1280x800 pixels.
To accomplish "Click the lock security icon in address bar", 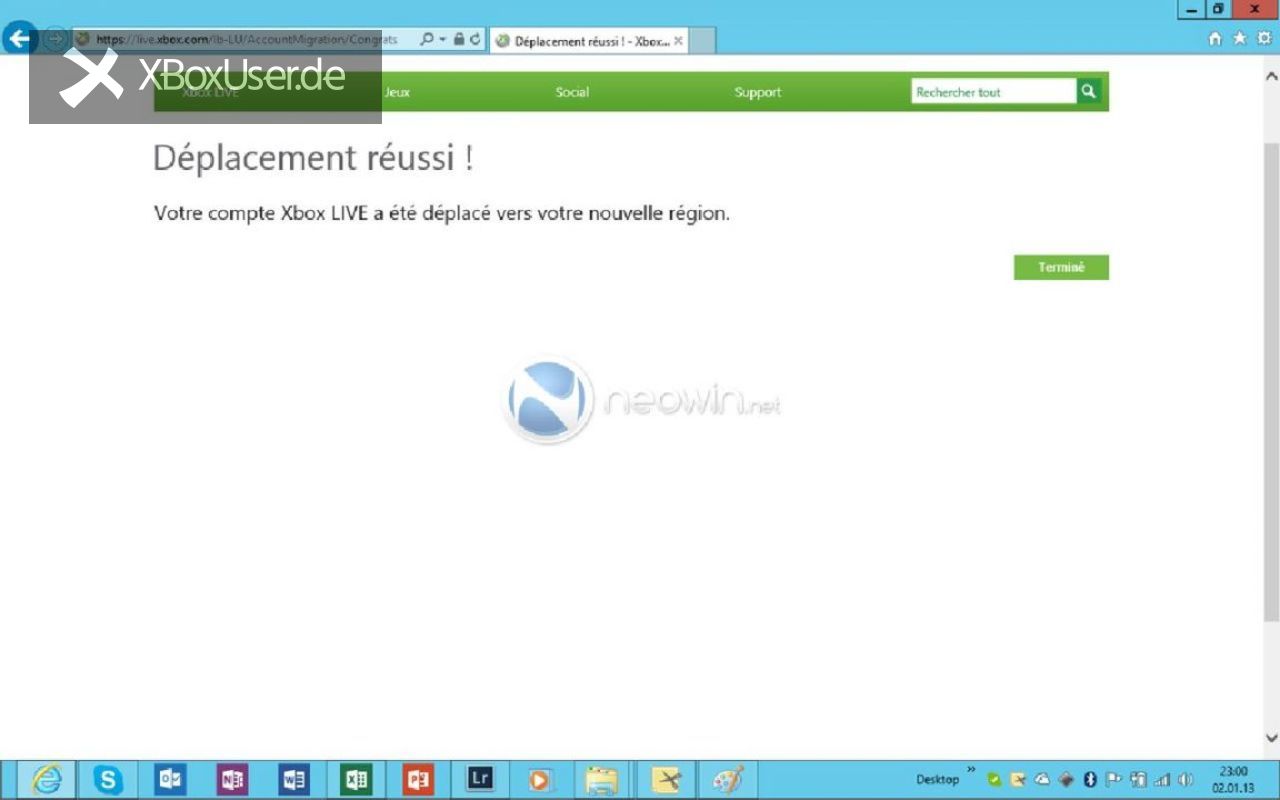I will click(x=458, y=40).
